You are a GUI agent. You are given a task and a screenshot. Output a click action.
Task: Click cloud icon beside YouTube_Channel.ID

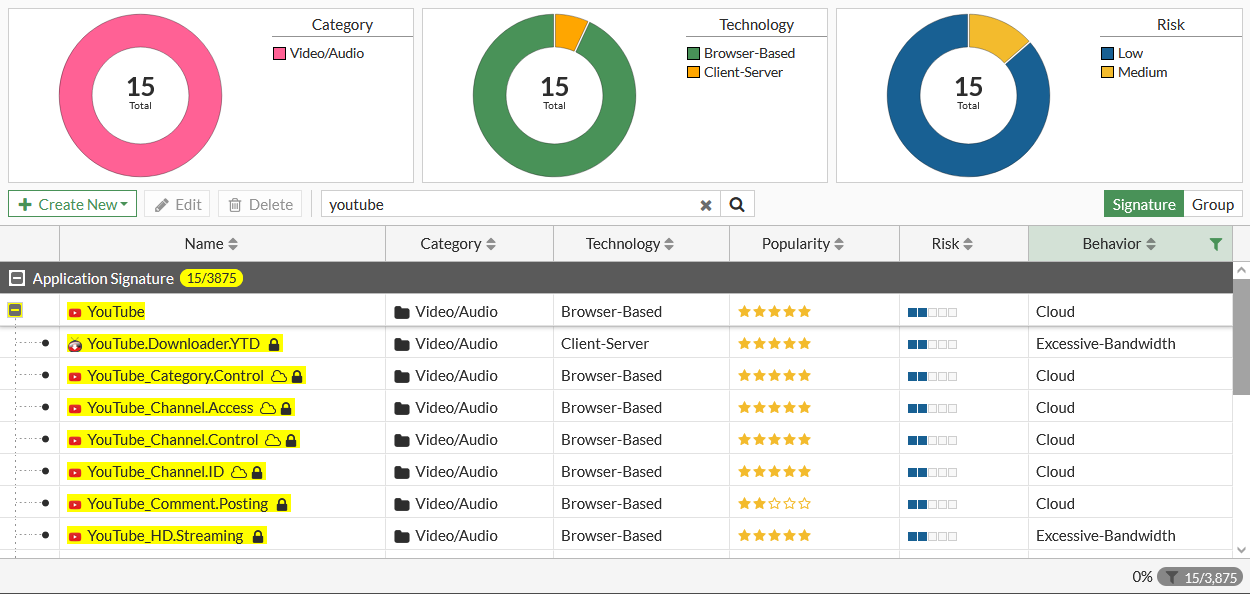(239, 472)
